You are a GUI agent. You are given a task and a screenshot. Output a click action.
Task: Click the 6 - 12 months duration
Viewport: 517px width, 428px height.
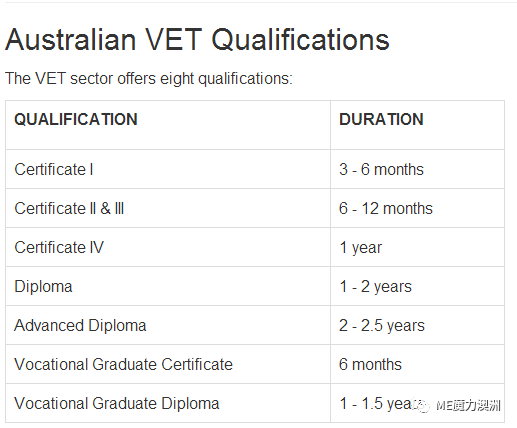tap(386, 208)
